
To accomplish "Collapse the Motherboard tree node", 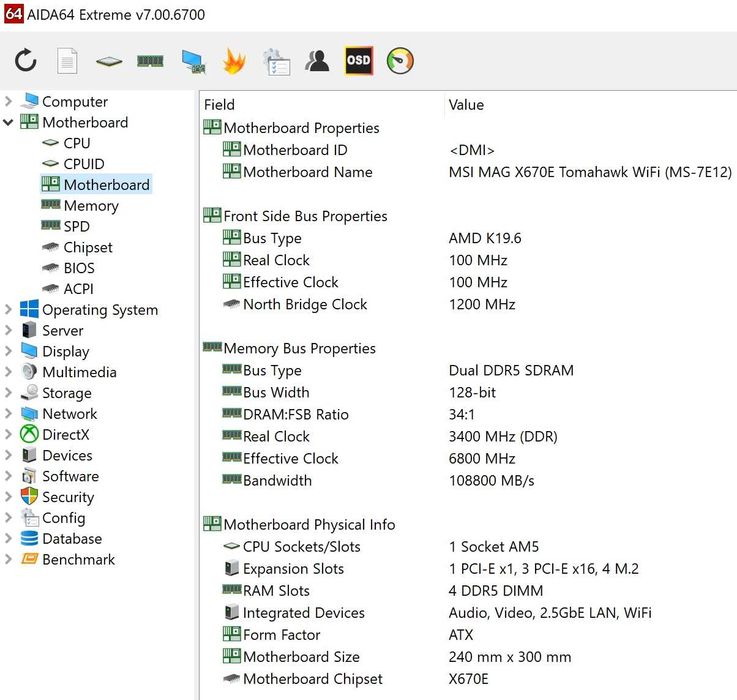I will (8, 122).
